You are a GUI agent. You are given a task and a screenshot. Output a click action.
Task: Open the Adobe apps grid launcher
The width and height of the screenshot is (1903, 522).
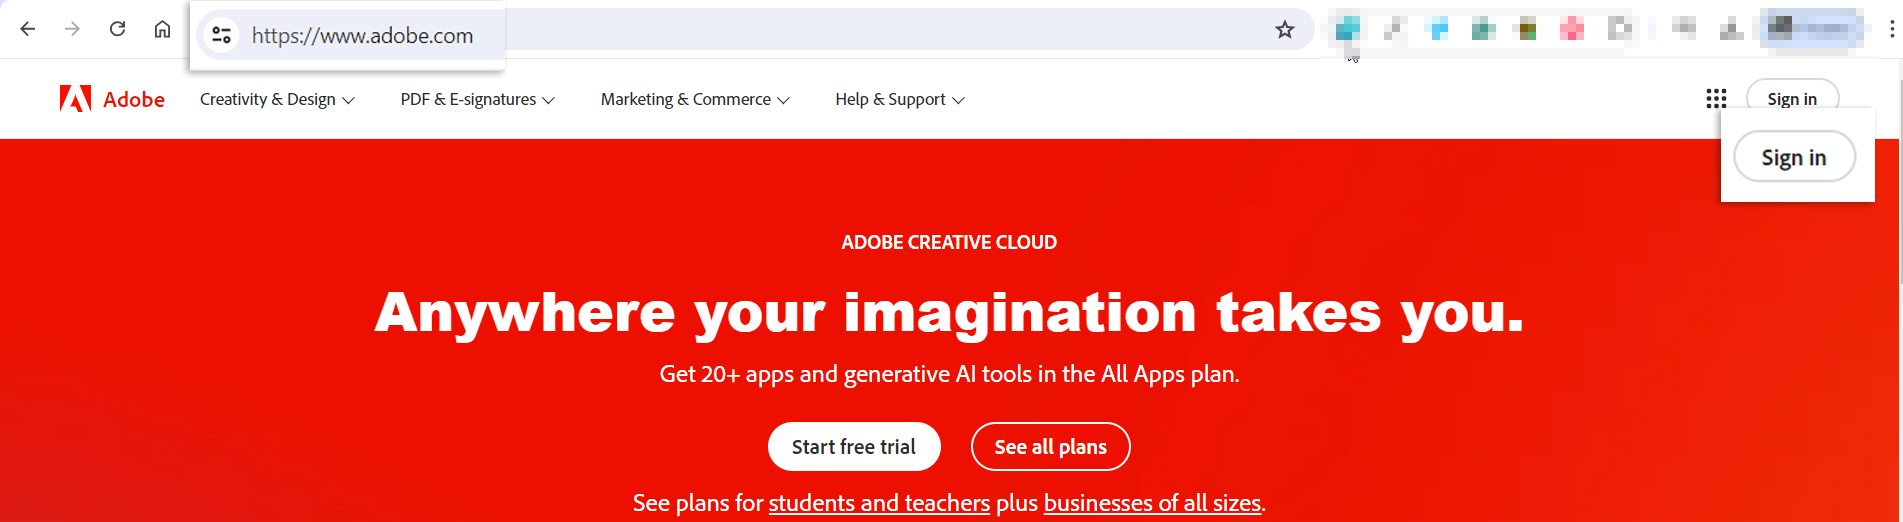(1716, 98)
